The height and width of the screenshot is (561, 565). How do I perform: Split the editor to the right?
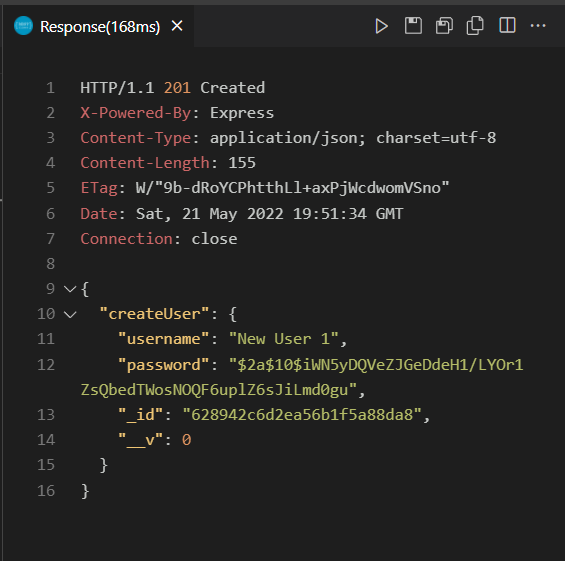pyautogui.click(x=507, y=25)
